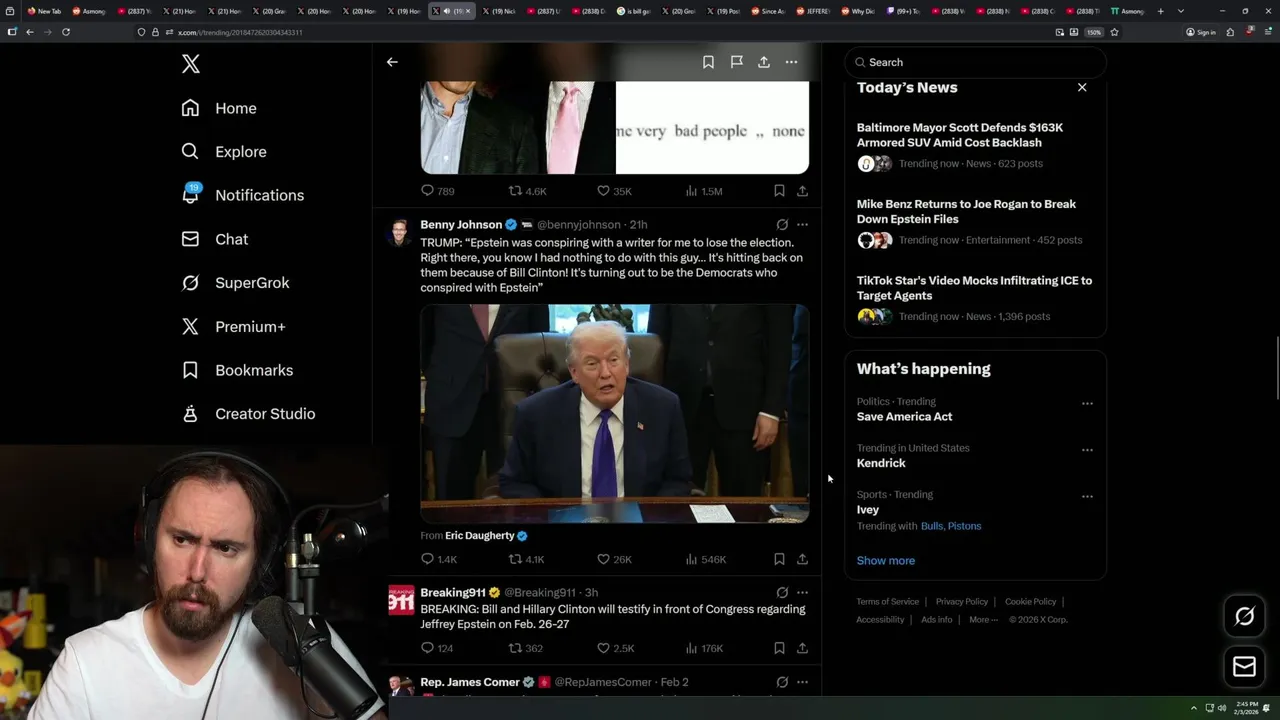Click the Chat envelope icon in the sidebar
Viewport: 1280px width, 720px height.
pyautogui.click(x=190, y=239)
